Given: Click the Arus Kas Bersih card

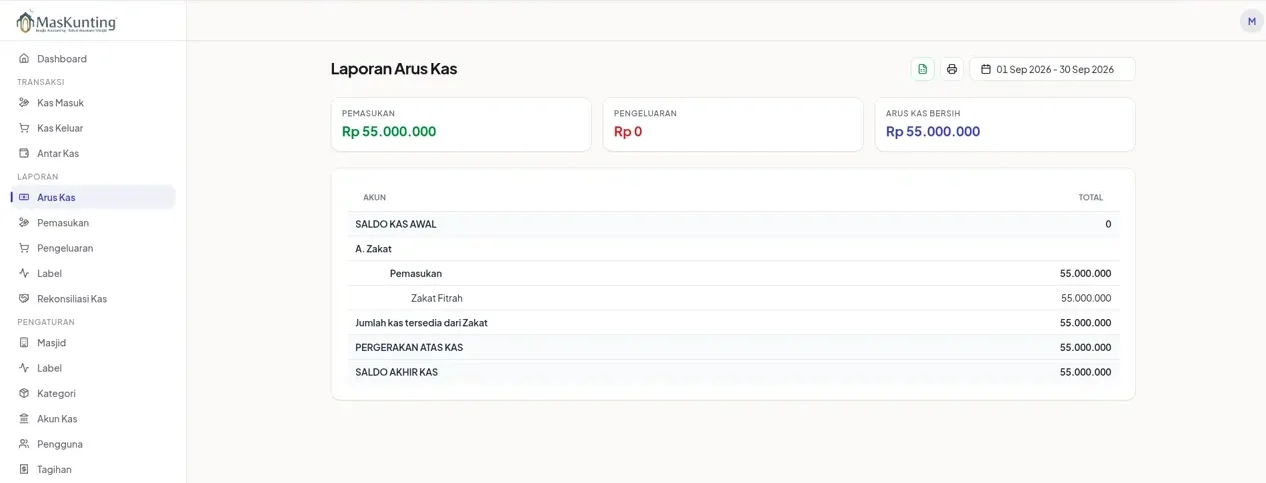Looking at the screenshot, I should click(1005, 124).
